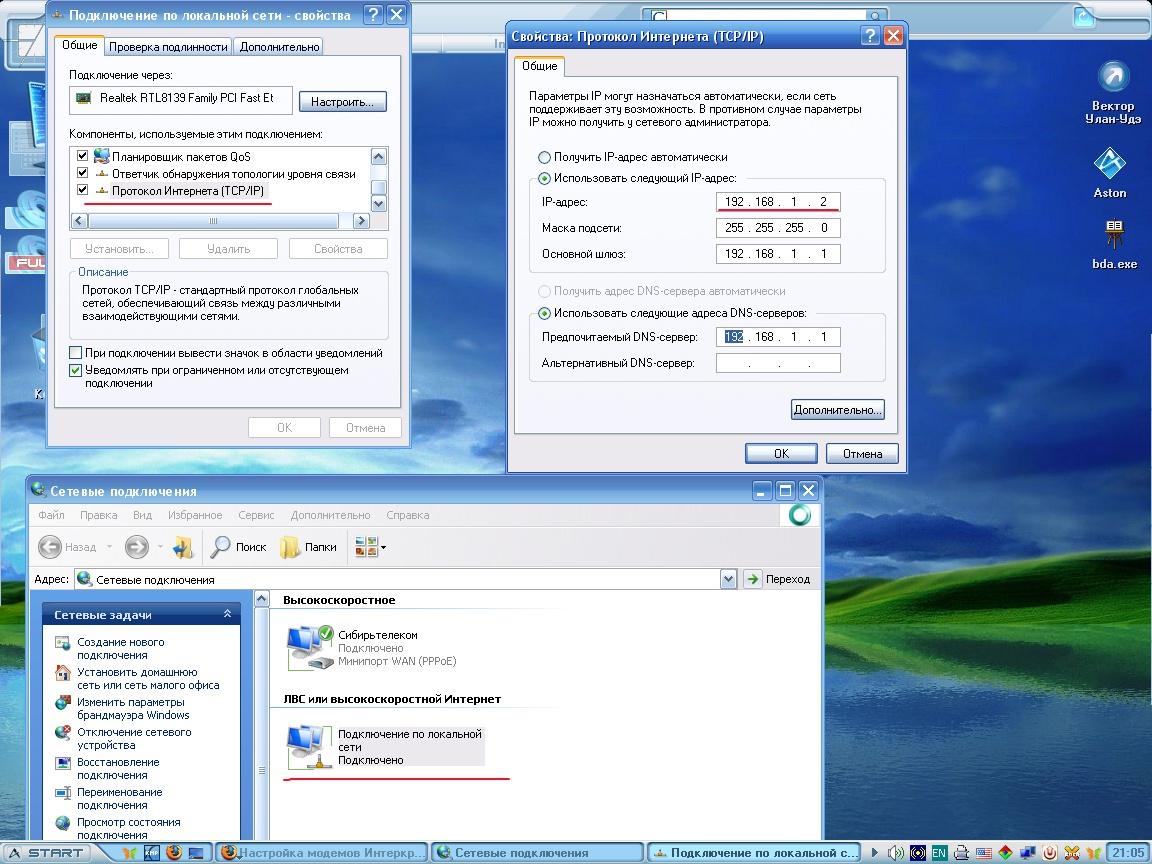1152x864 pixels.
Task: Collapse the Сетевые задачи panel
Action: click(227, 615)
